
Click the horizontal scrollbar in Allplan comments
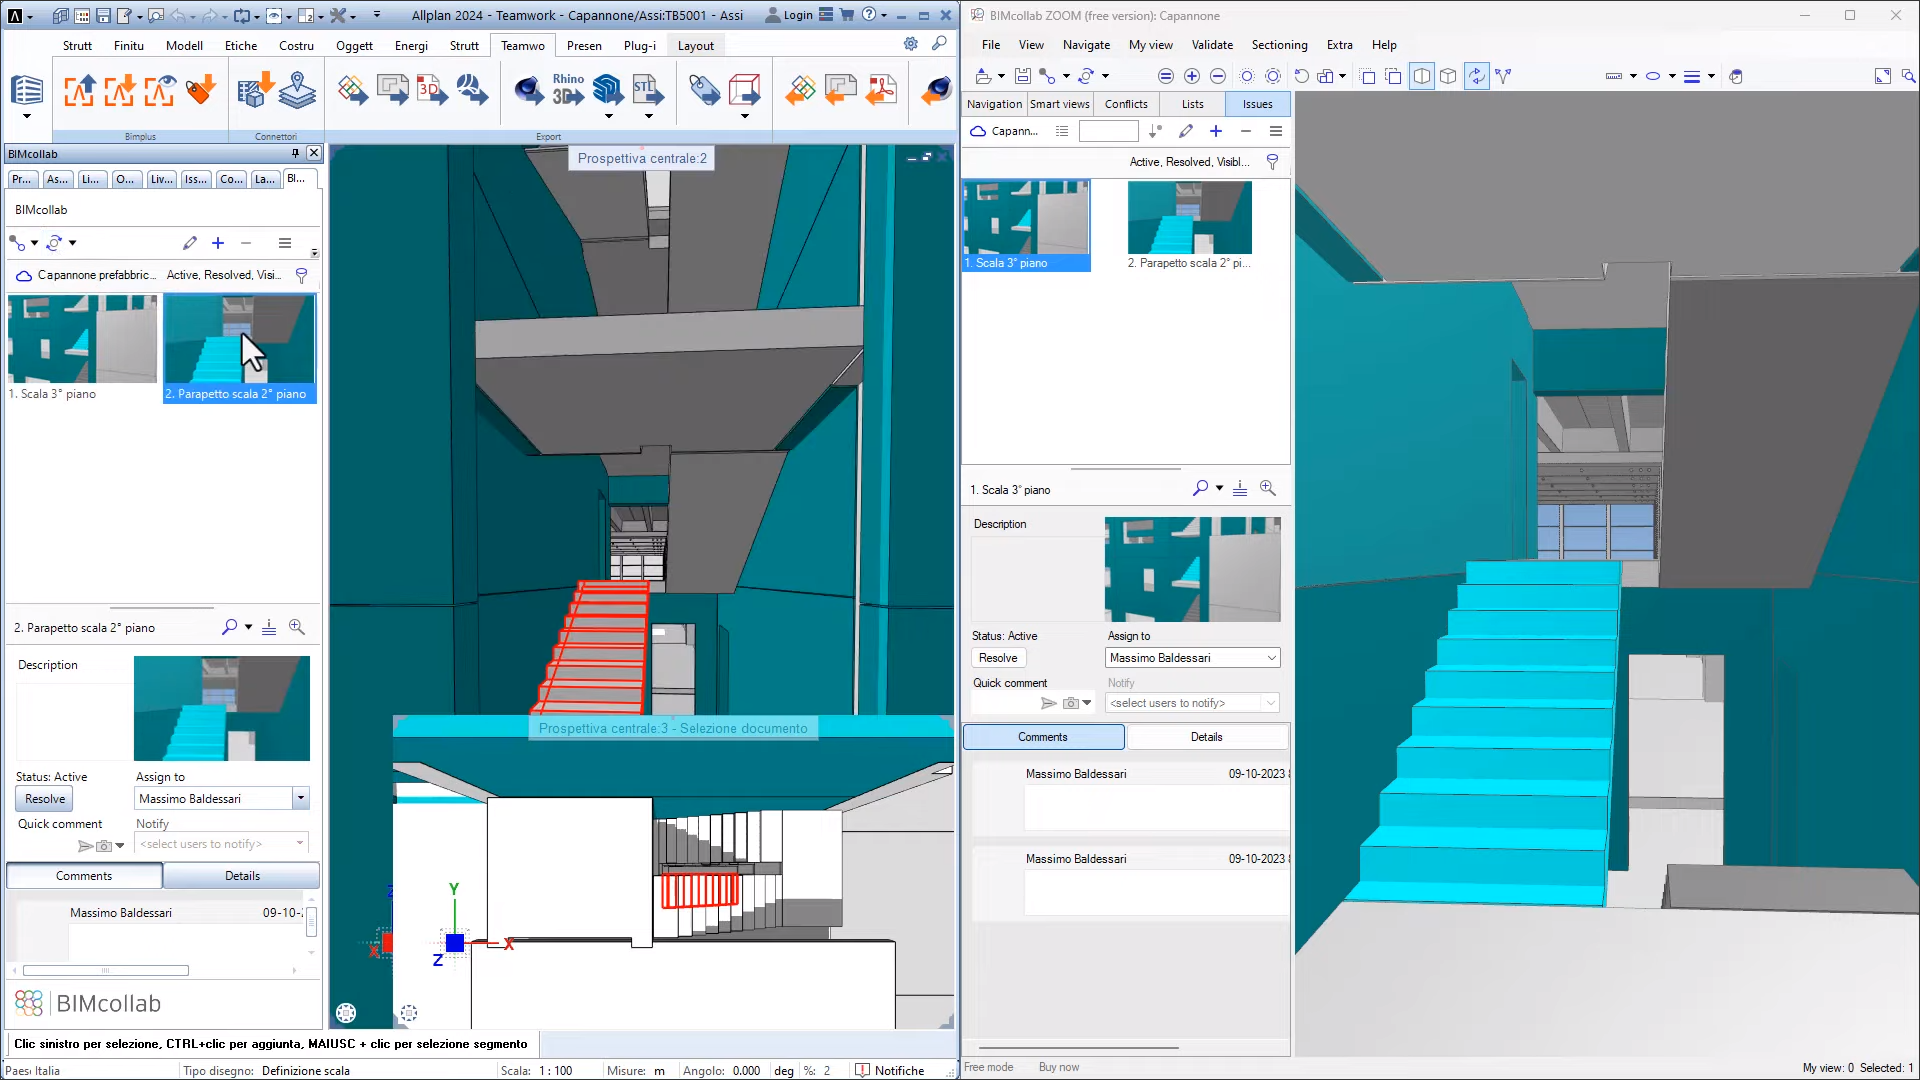105,970
